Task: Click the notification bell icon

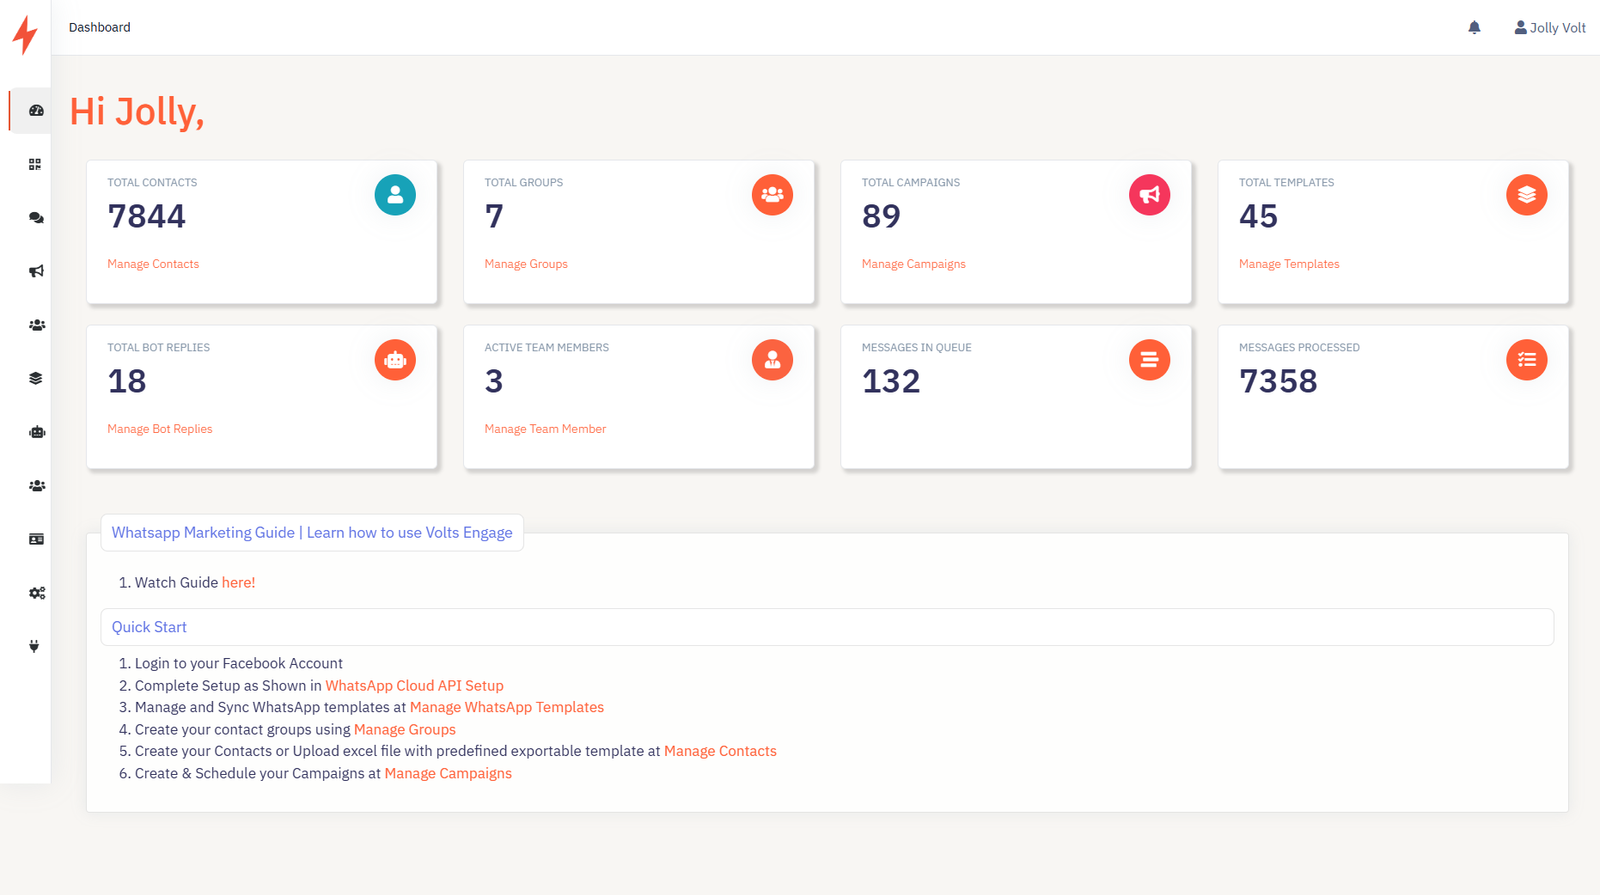Action: click(1474, 28)
